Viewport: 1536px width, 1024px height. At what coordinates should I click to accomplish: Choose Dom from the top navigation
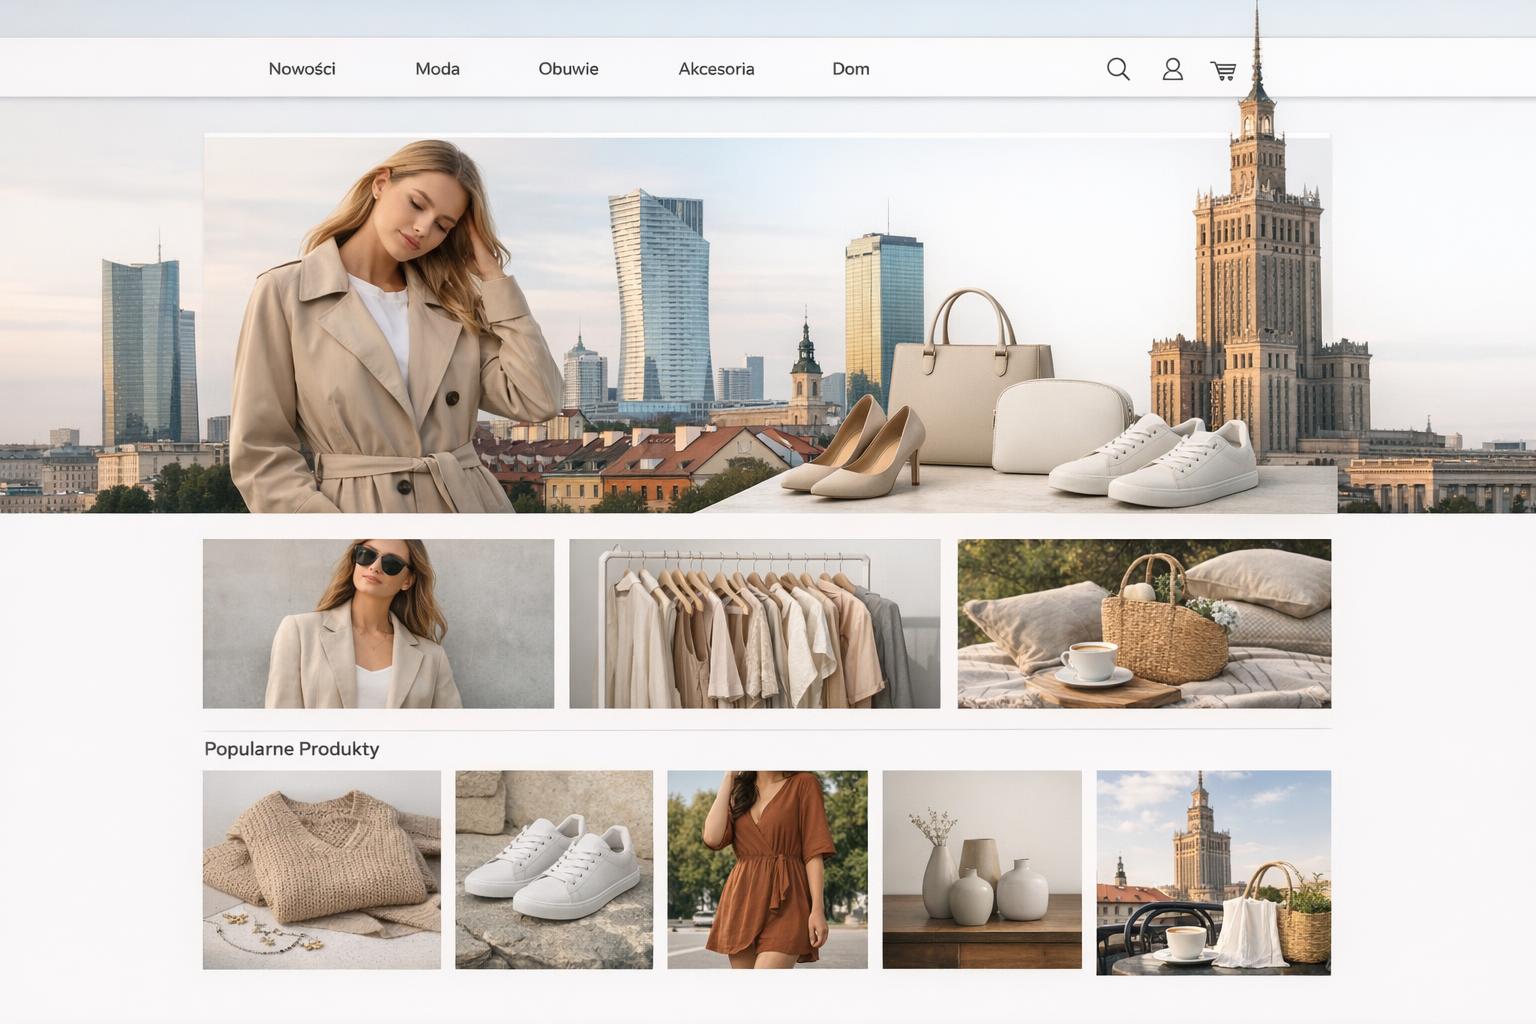pos(850,69)
